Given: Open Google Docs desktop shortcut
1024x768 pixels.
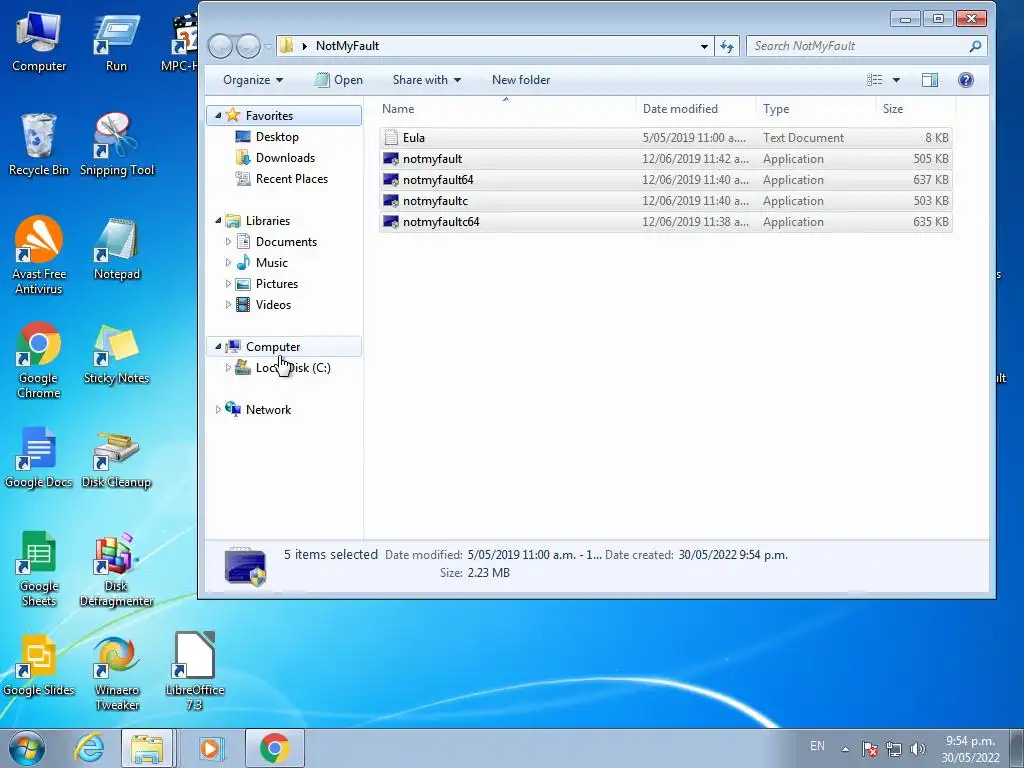Looking at the screenshot, I should [x=39, y=457].
